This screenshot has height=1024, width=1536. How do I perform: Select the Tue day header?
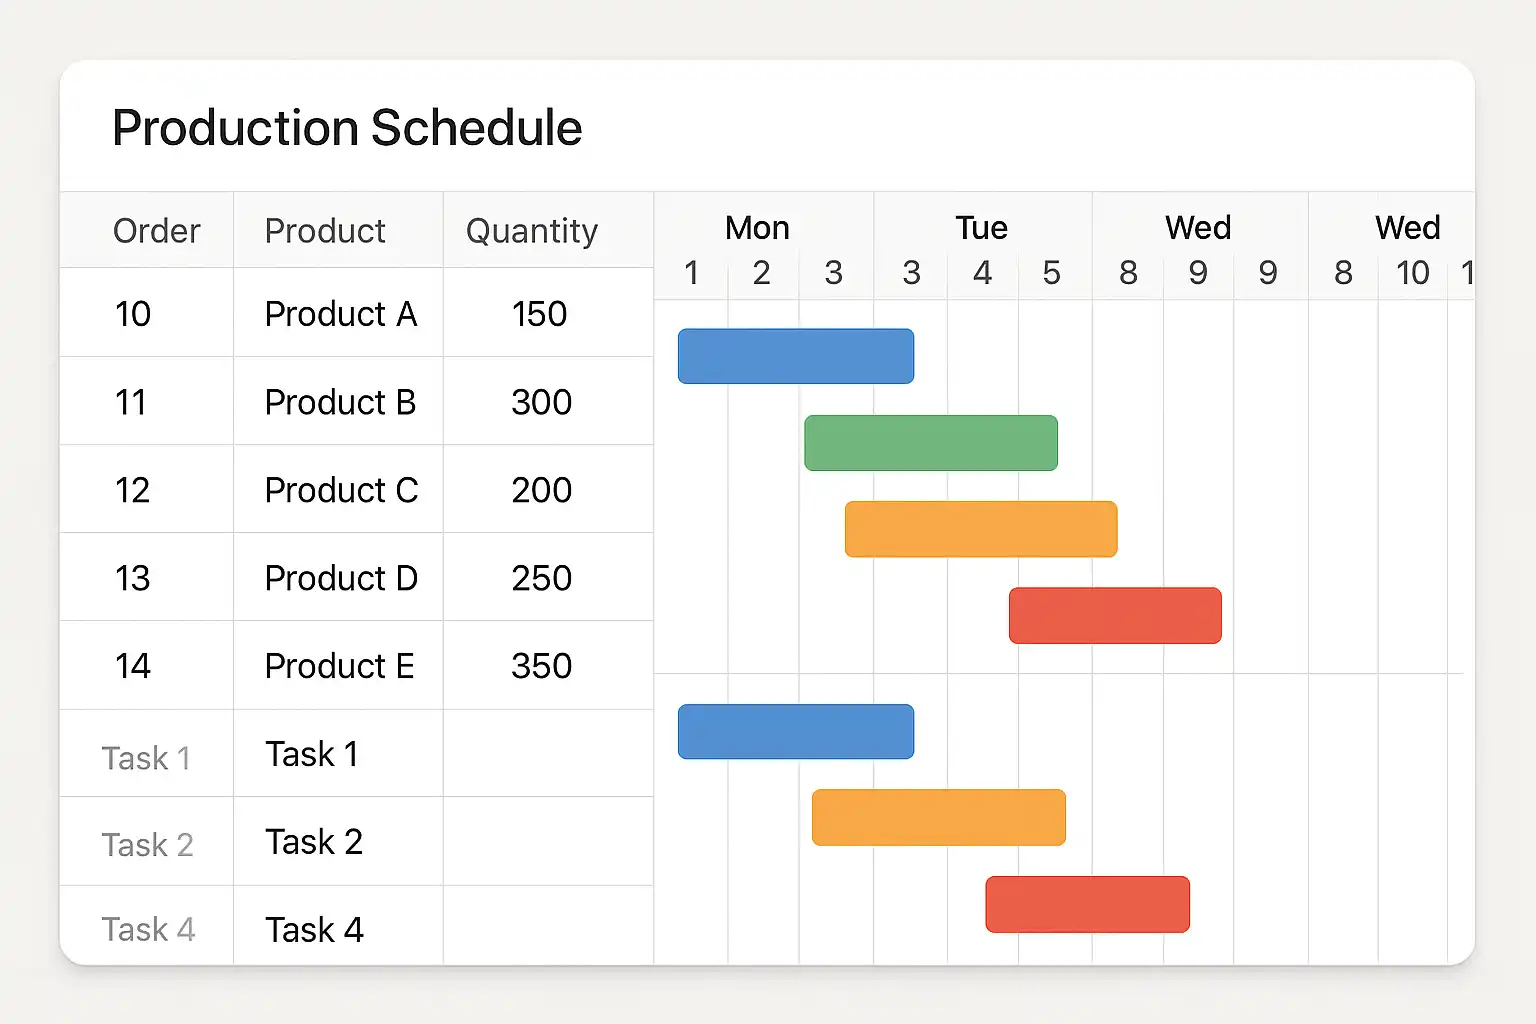(981, 228)
